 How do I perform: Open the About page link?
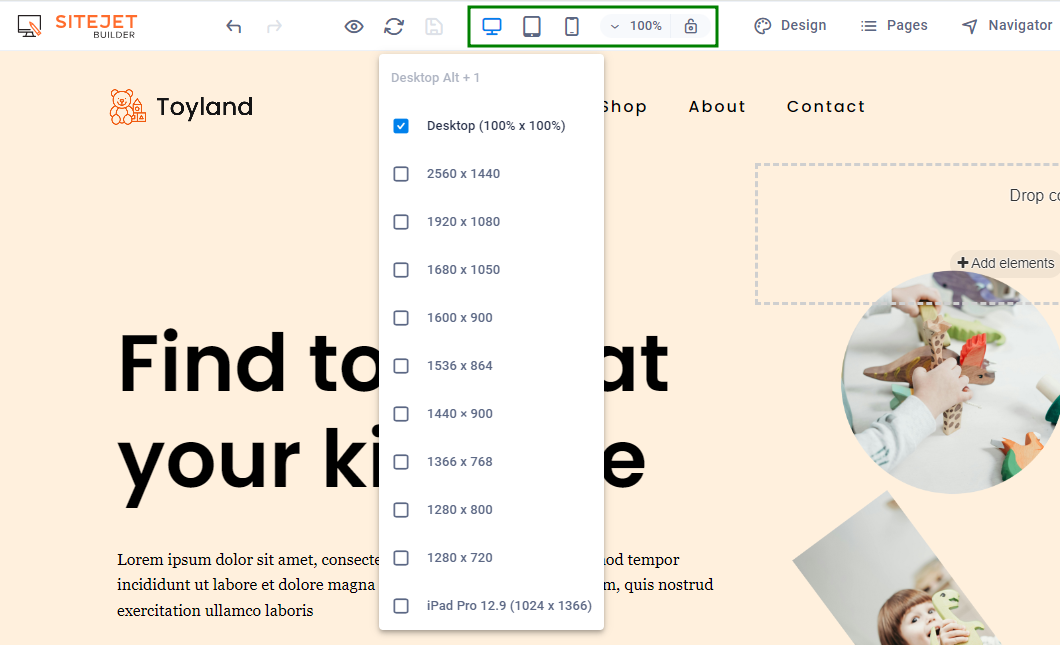[x=717, y=107]
